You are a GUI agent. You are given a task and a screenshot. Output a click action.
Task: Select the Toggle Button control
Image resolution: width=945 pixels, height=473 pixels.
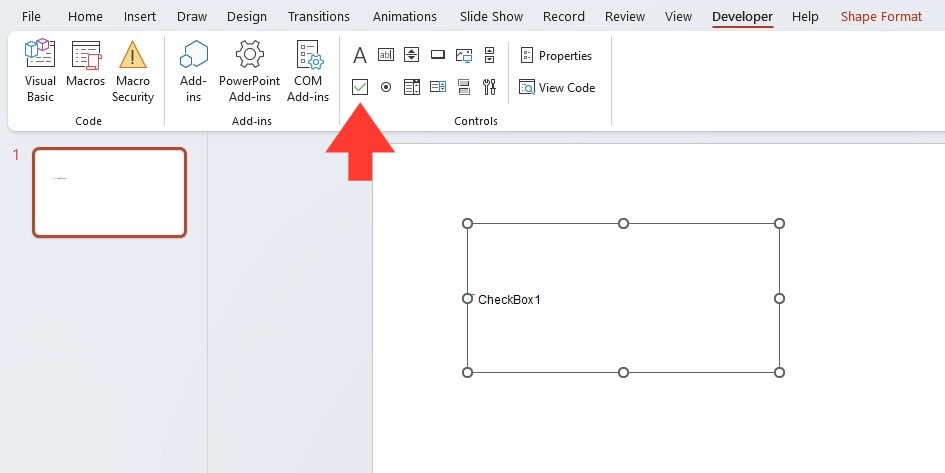(464, 87)
